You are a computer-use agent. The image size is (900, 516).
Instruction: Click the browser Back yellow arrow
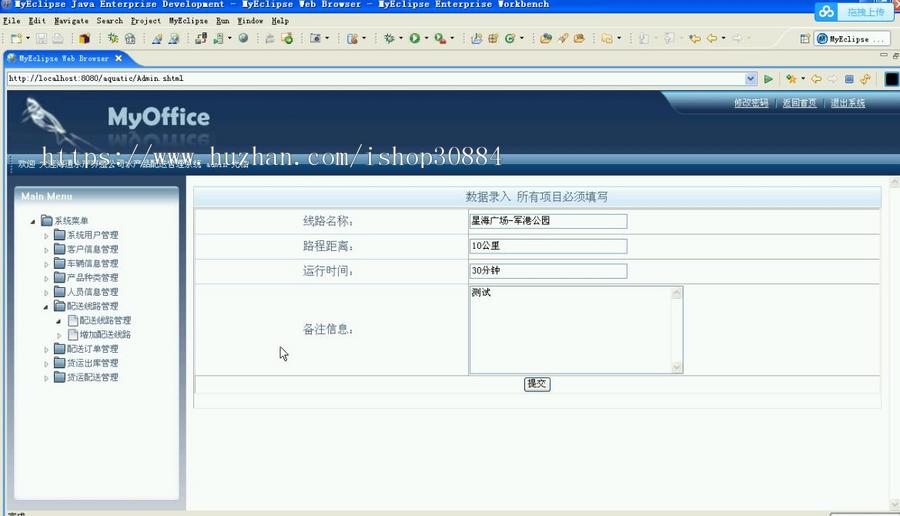(x=816, y=79)
